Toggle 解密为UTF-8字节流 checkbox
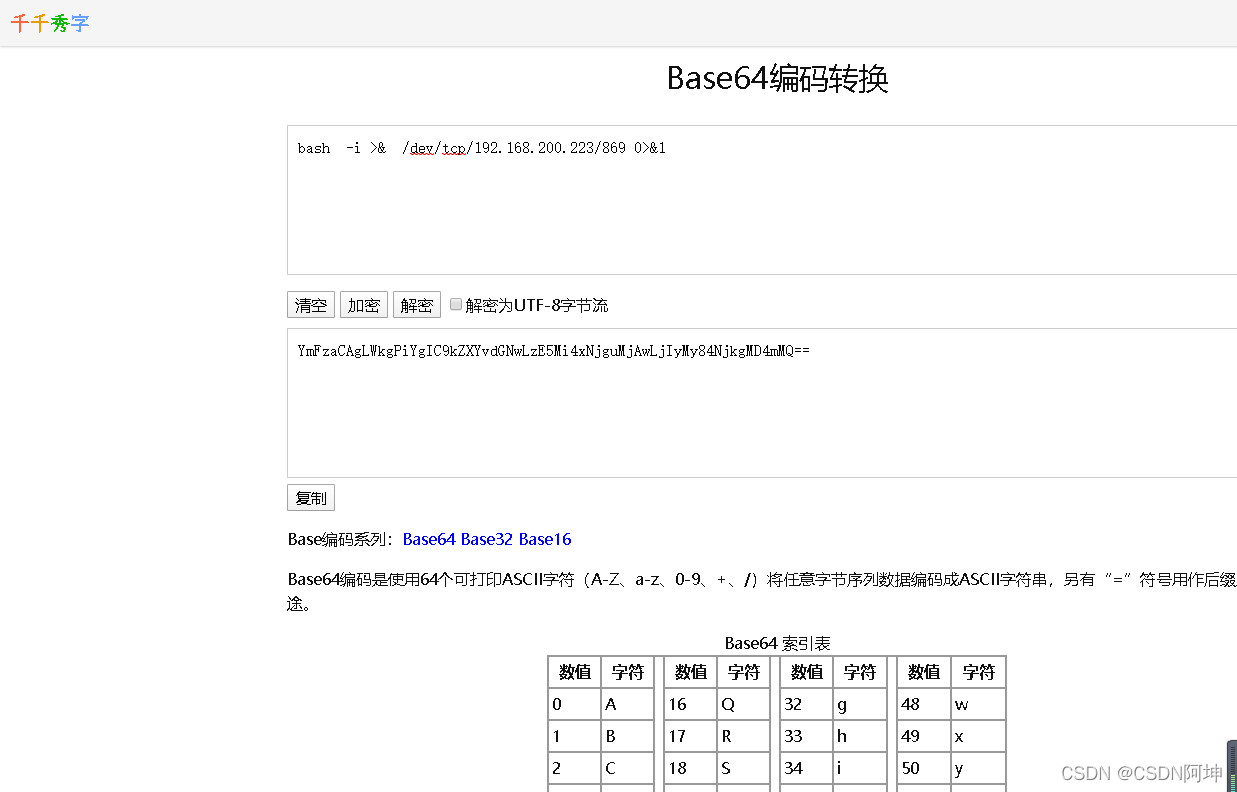This screenshot has height=792, width=1237. tap(456, 304)
